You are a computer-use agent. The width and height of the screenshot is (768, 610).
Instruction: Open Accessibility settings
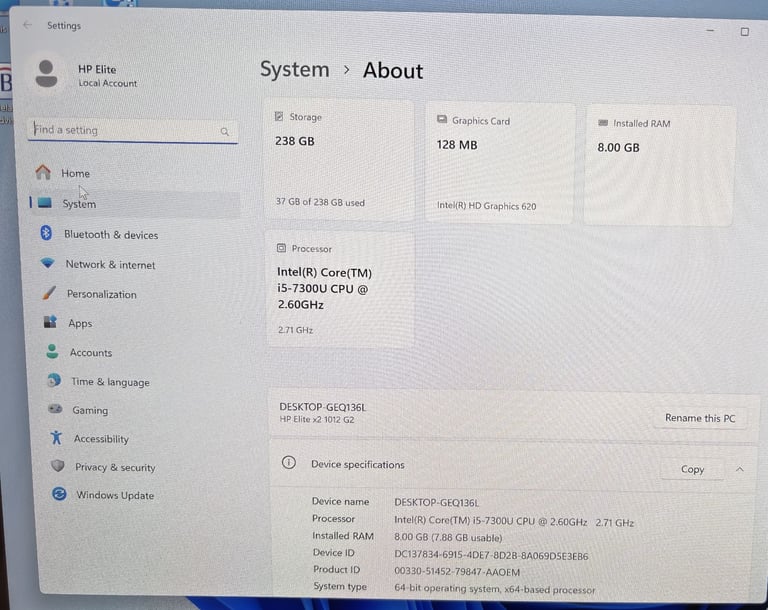[x=143, y=438]
